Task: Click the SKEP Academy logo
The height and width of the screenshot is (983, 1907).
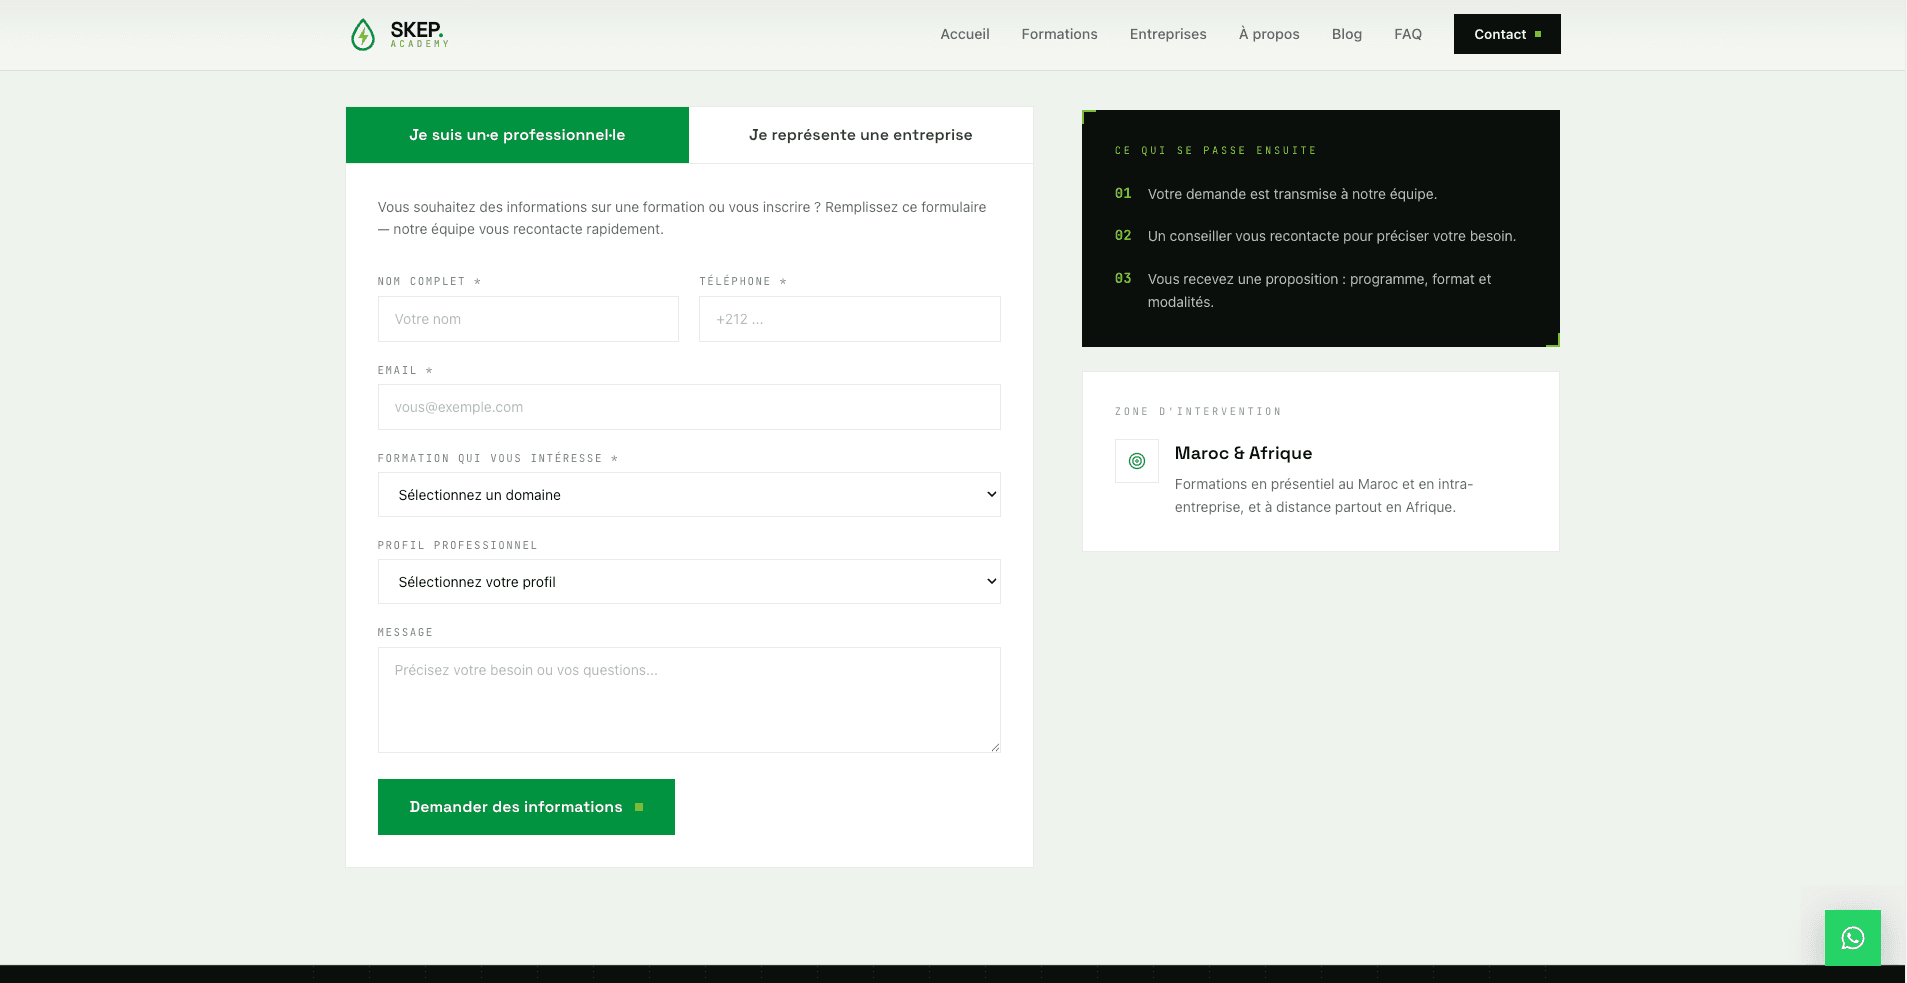Action: coord(399,34)
